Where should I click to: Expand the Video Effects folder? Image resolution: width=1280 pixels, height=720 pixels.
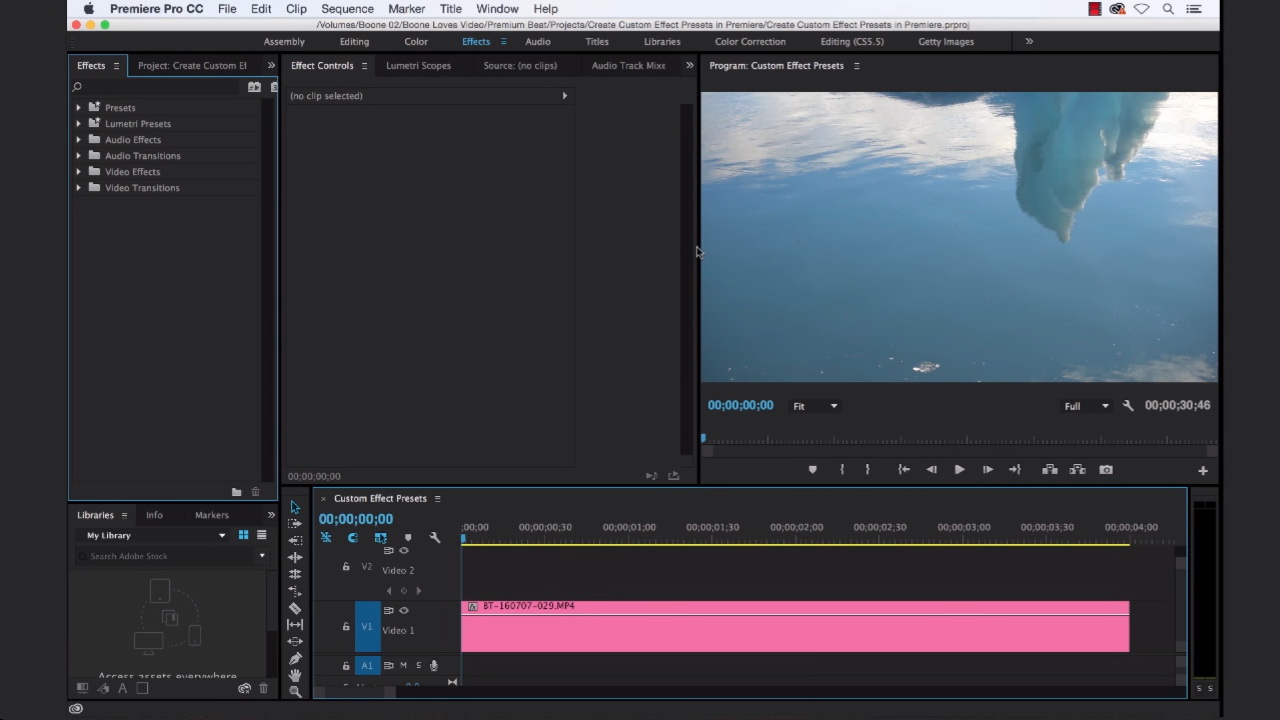(79, 172)
